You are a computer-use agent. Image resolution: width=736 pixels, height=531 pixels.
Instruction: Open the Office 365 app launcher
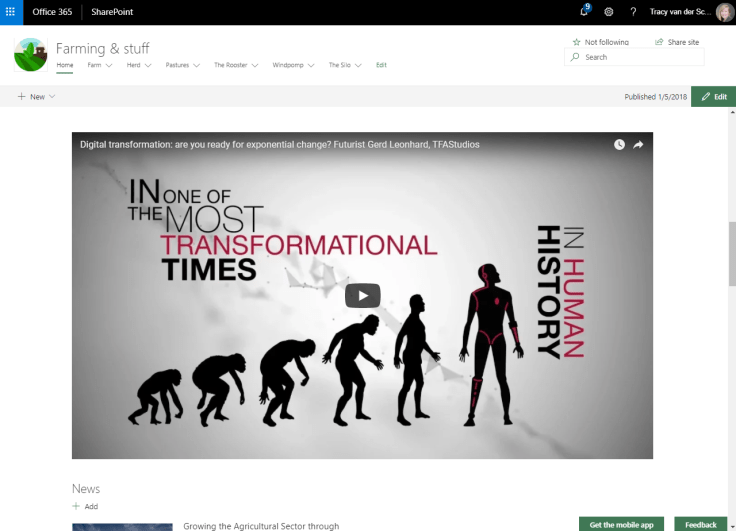11,12
